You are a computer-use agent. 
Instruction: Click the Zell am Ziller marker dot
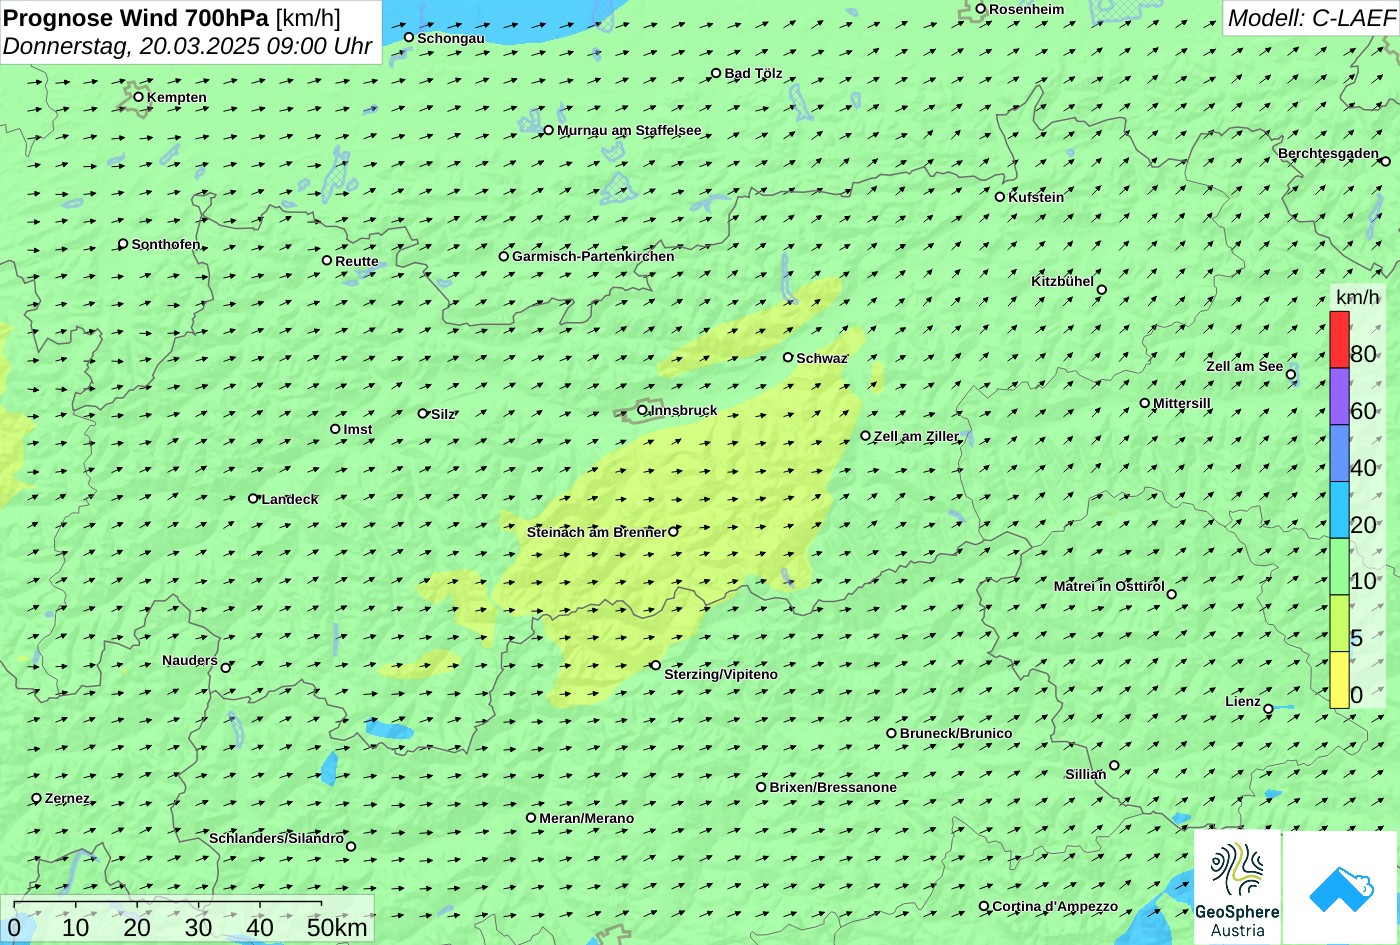[866, 436]
